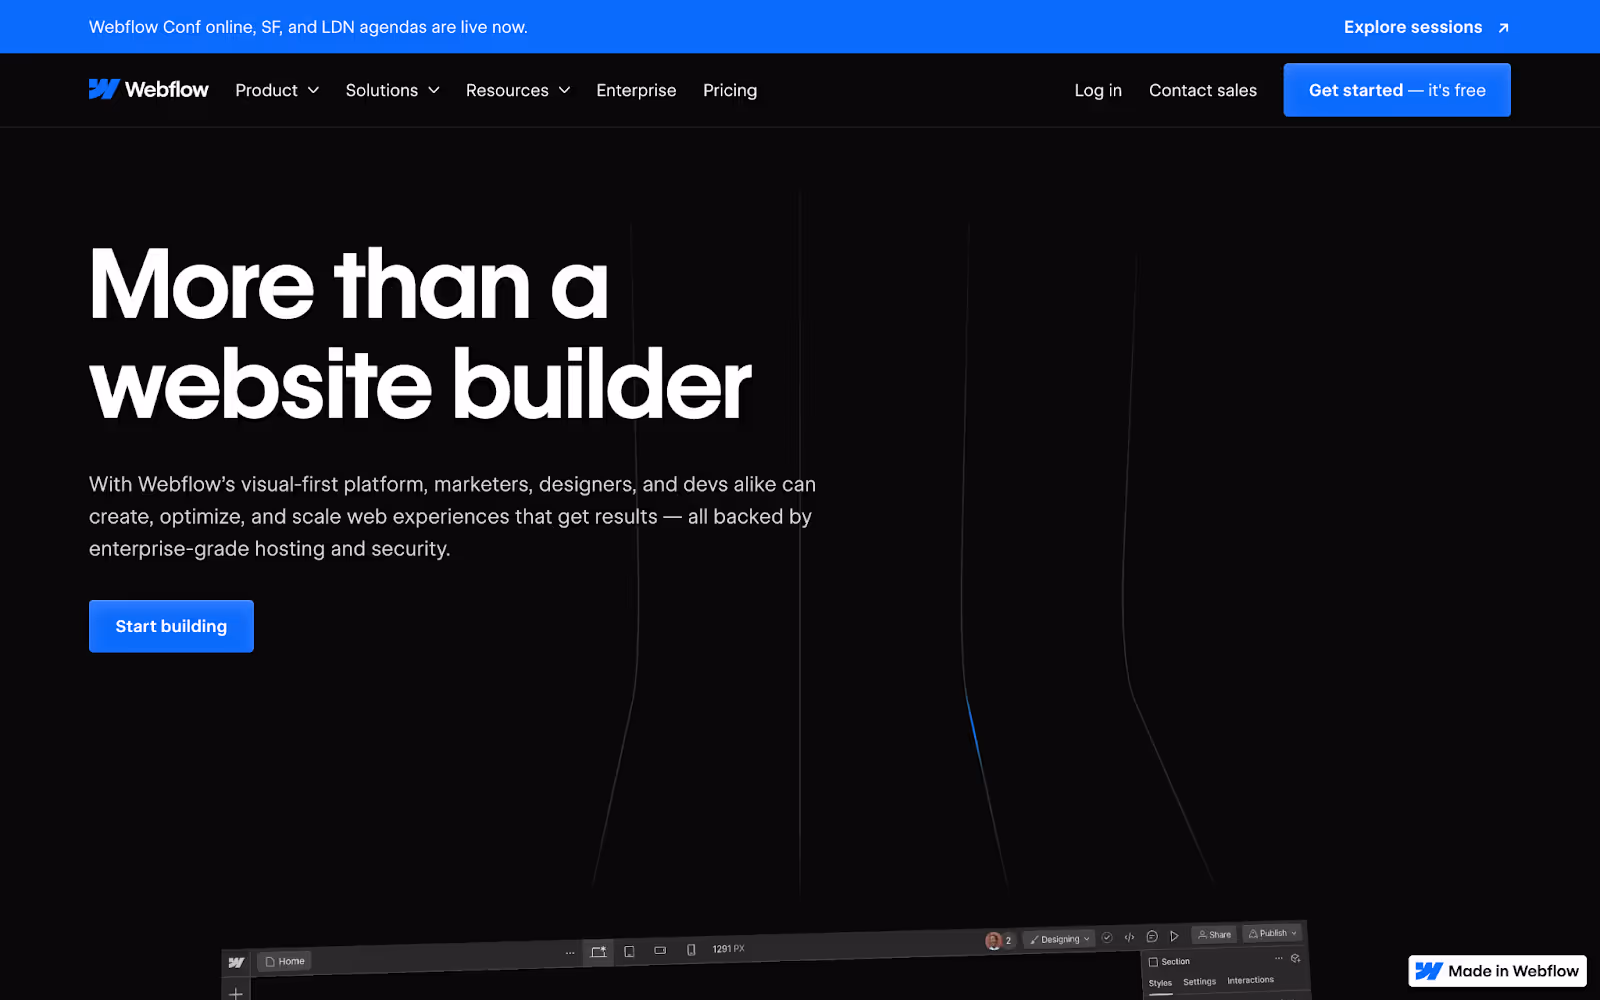Click the Section panel more options dots
This screenshot has height=1000, width=1600.
1278,958
